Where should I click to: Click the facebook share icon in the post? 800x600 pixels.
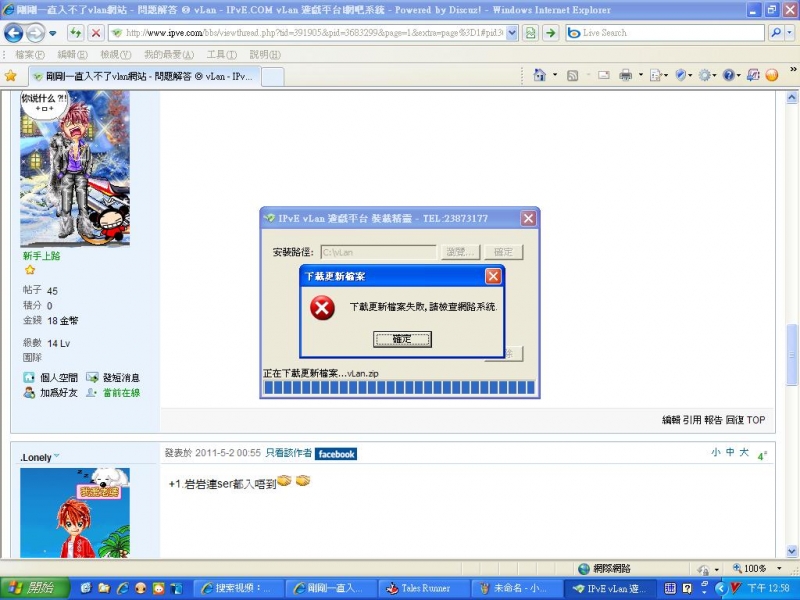pyautogui.click(x=336, y=453)
